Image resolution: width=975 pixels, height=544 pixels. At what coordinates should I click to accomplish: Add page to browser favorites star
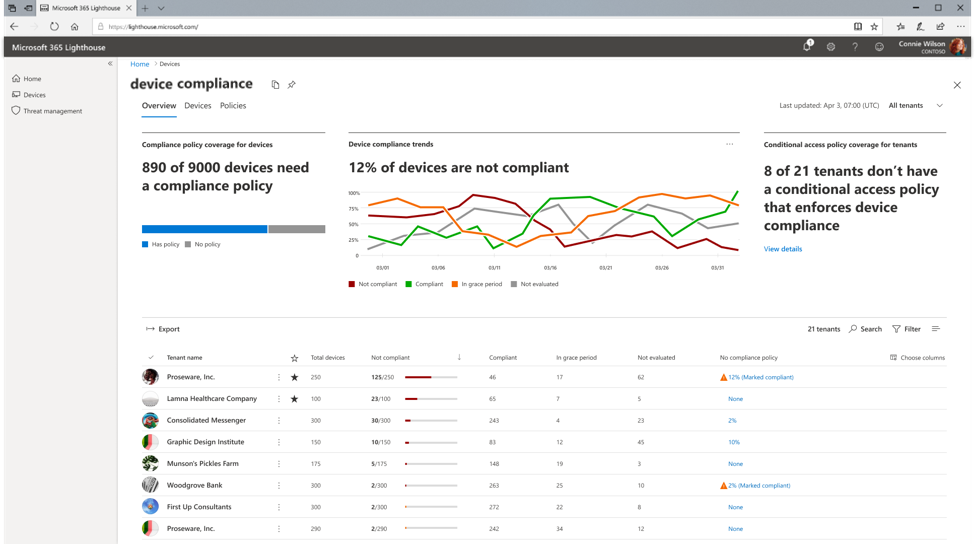coord(874,27)
